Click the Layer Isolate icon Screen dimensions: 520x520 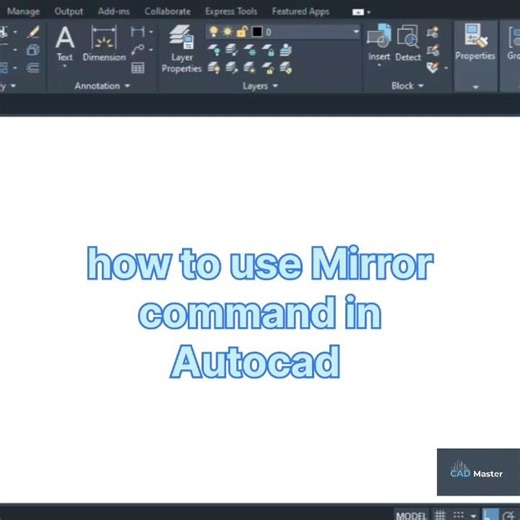click(232, 50)
